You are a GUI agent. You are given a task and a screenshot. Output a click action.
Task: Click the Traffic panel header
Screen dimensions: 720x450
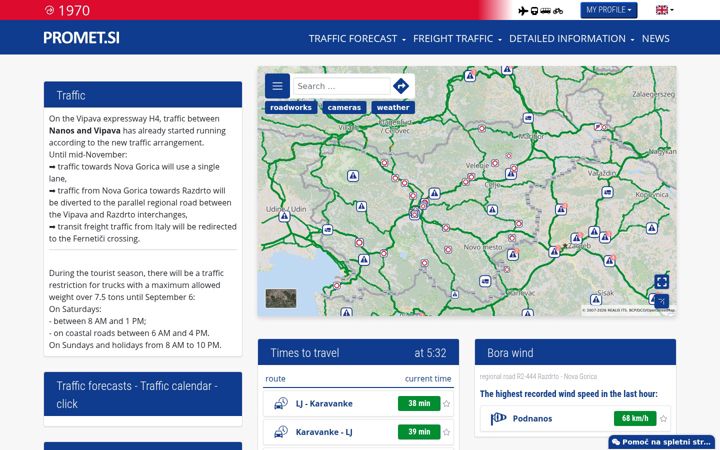pos(143,95)
